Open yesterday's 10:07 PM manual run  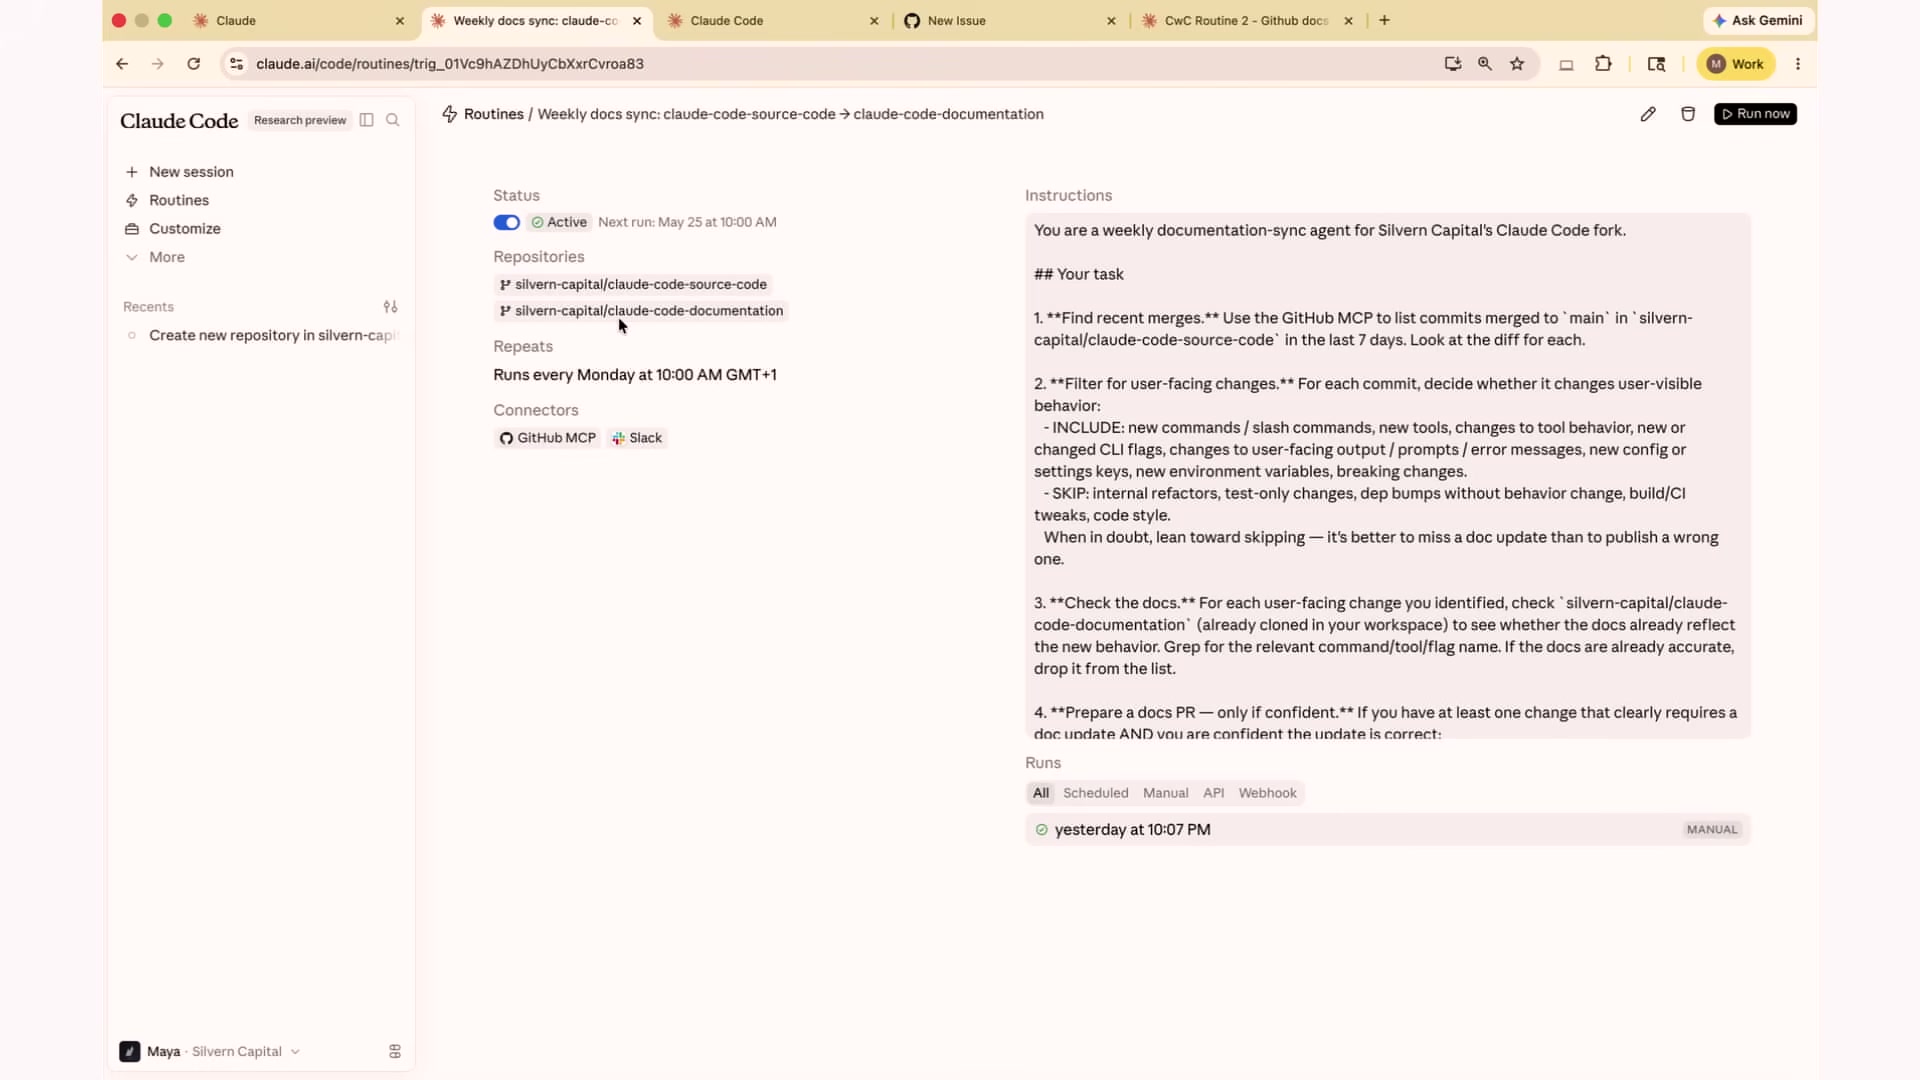tap(1387, 829)
